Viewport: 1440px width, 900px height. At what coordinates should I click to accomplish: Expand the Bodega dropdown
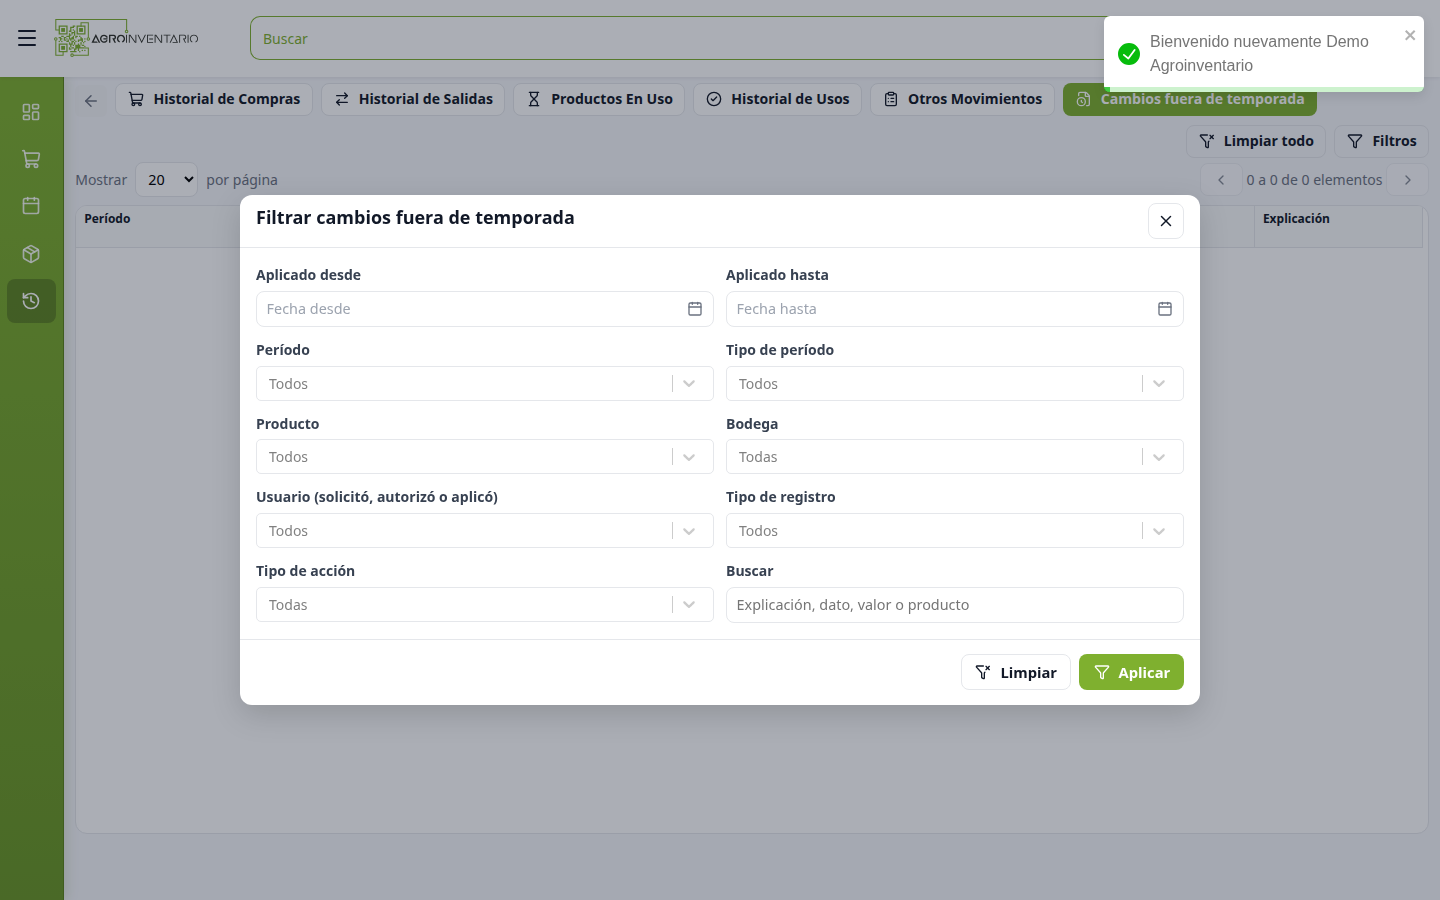[955, 457]
